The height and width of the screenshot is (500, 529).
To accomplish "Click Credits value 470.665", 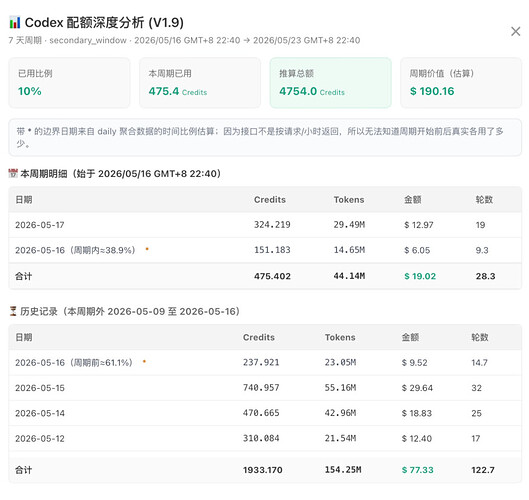I will pos(261,413).
